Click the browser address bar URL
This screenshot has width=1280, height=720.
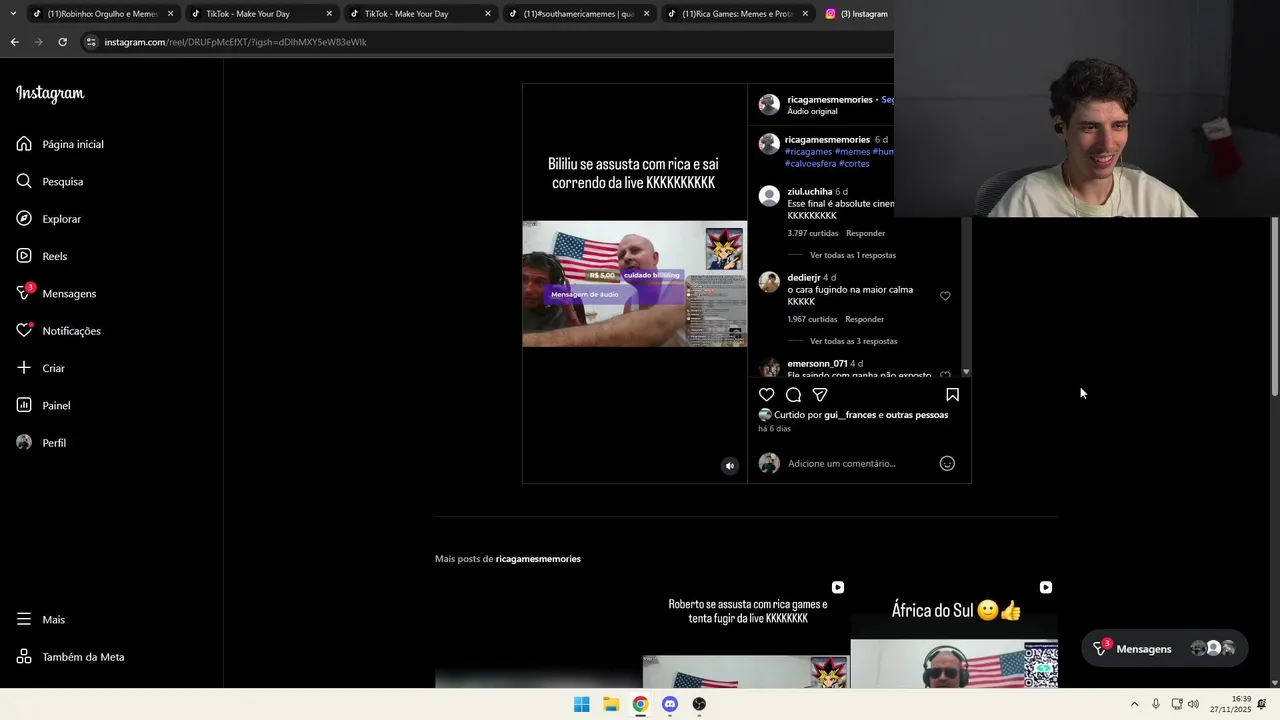[235, 42]
